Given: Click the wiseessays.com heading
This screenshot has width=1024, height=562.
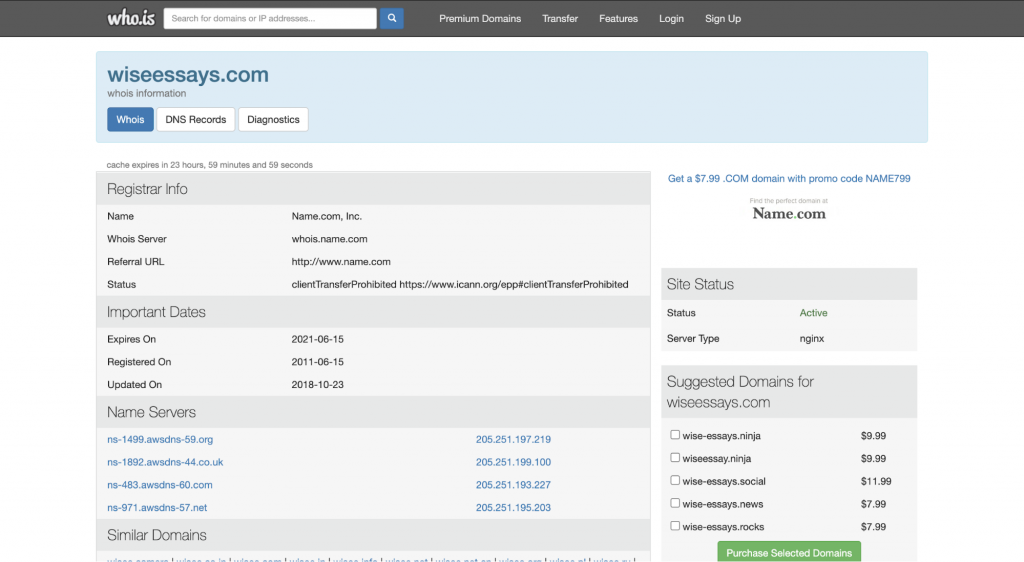Looking at the screenshot, I should [x=188, y=74].
